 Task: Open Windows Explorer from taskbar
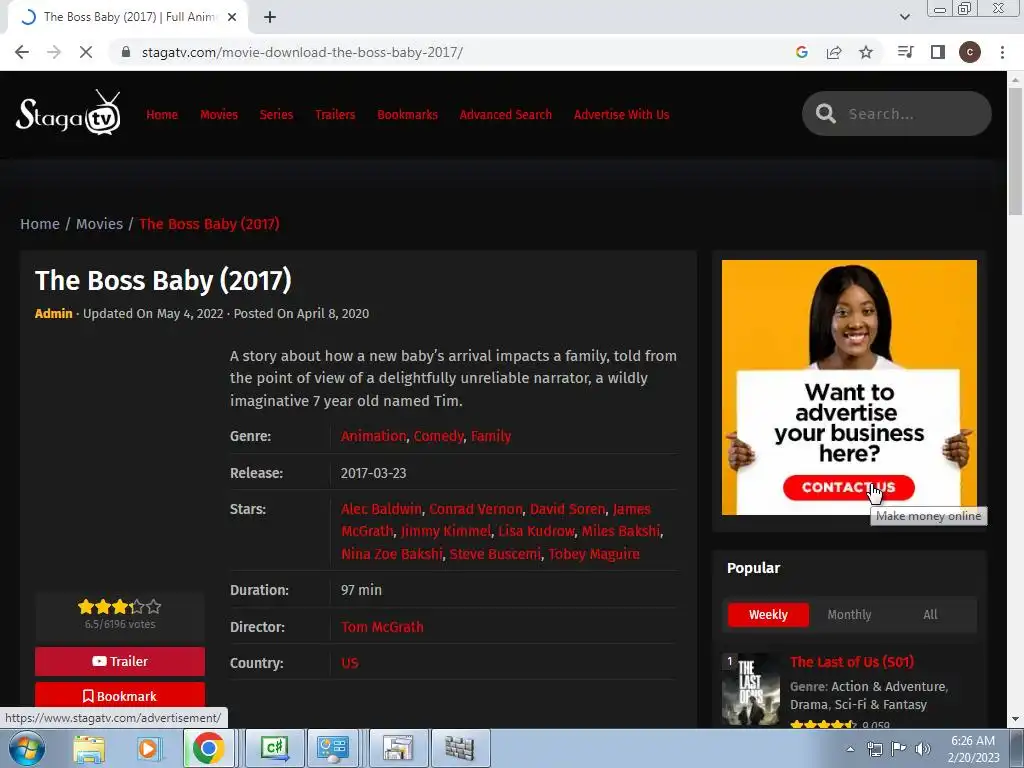(89, 748)
